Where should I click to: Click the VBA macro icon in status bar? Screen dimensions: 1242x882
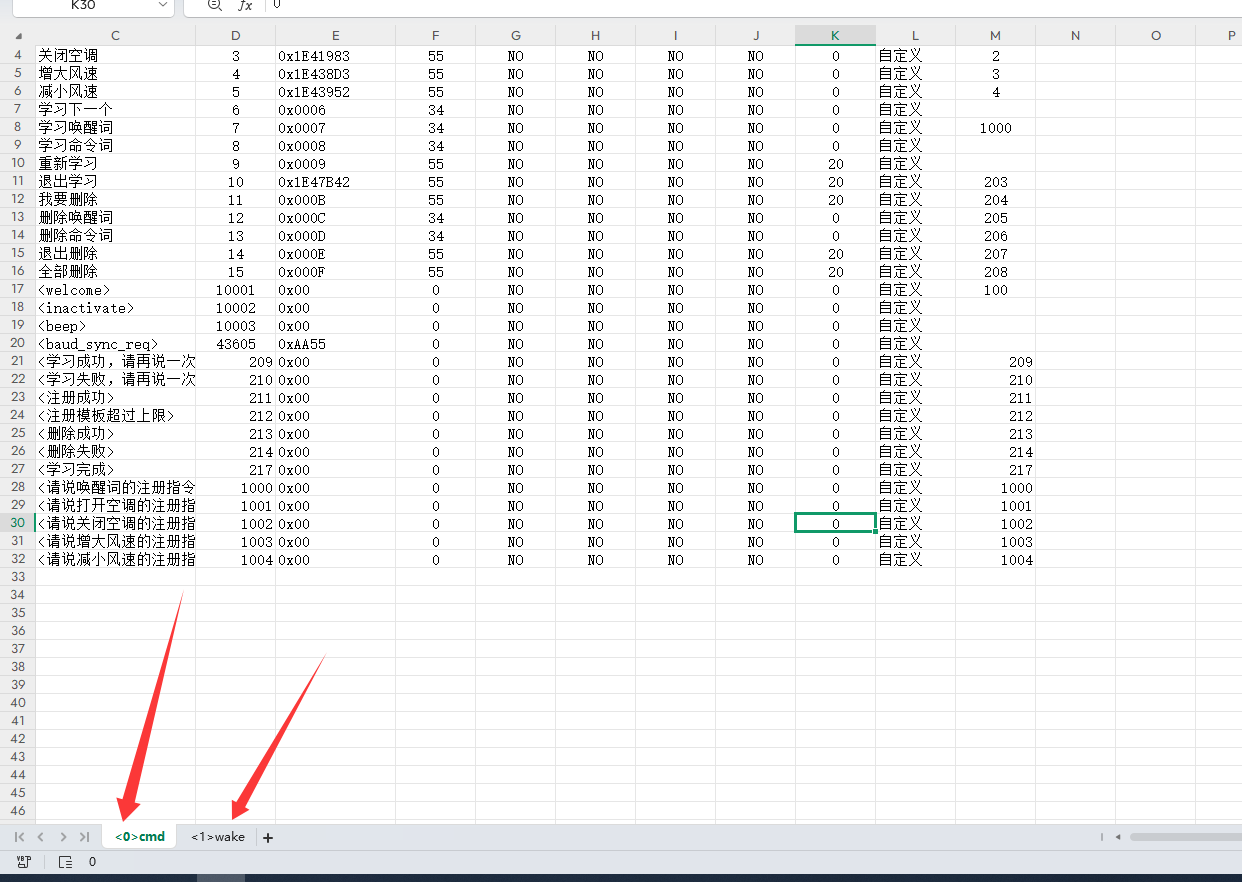pos(23,861)
